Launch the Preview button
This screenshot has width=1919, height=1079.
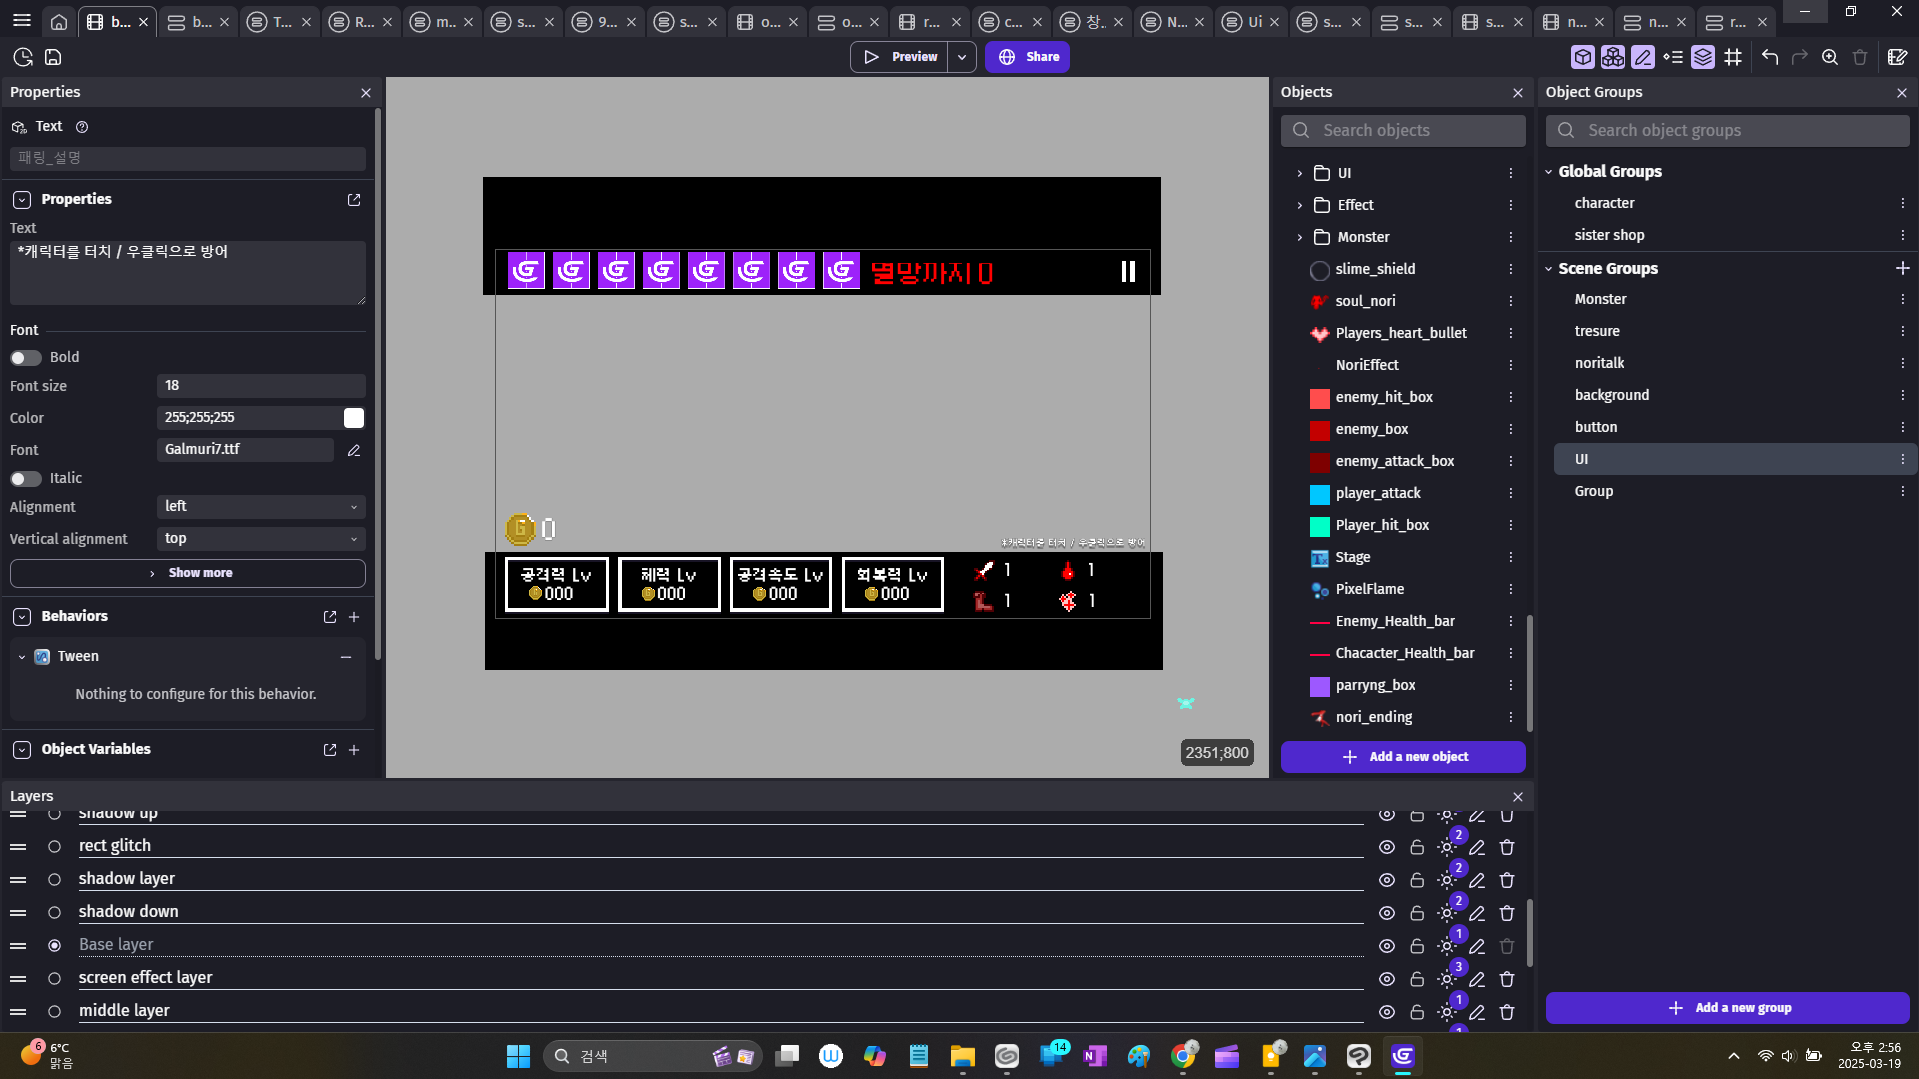point(900,57)
